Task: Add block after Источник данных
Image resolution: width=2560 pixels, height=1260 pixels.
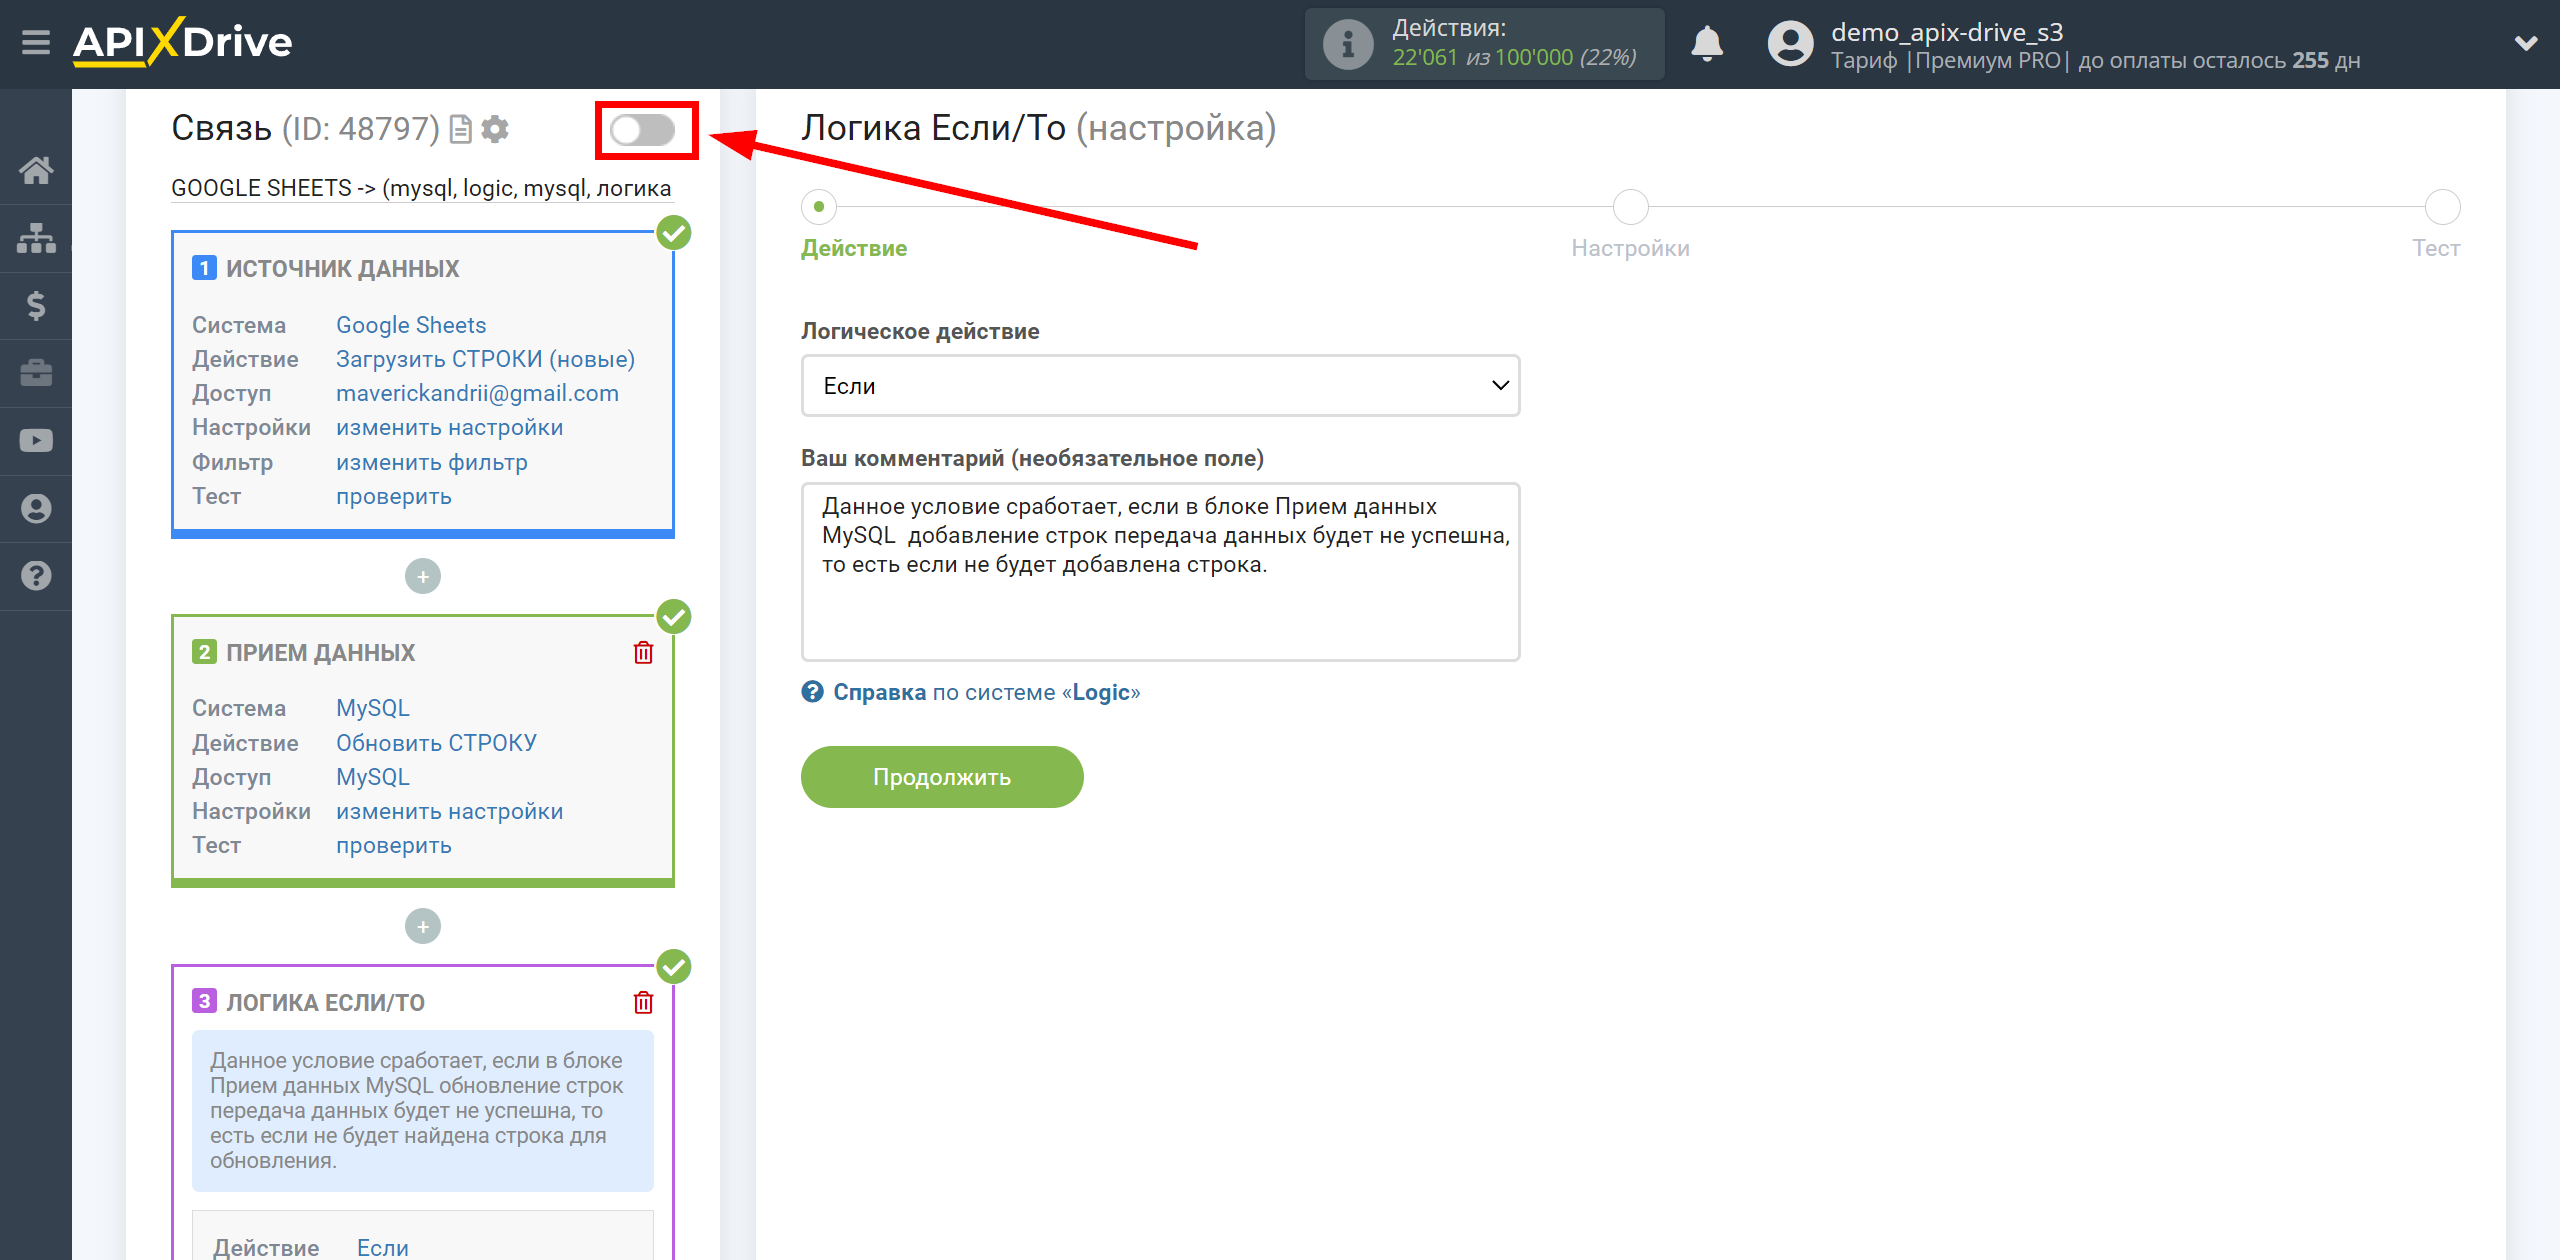Action: pos(423,576)
